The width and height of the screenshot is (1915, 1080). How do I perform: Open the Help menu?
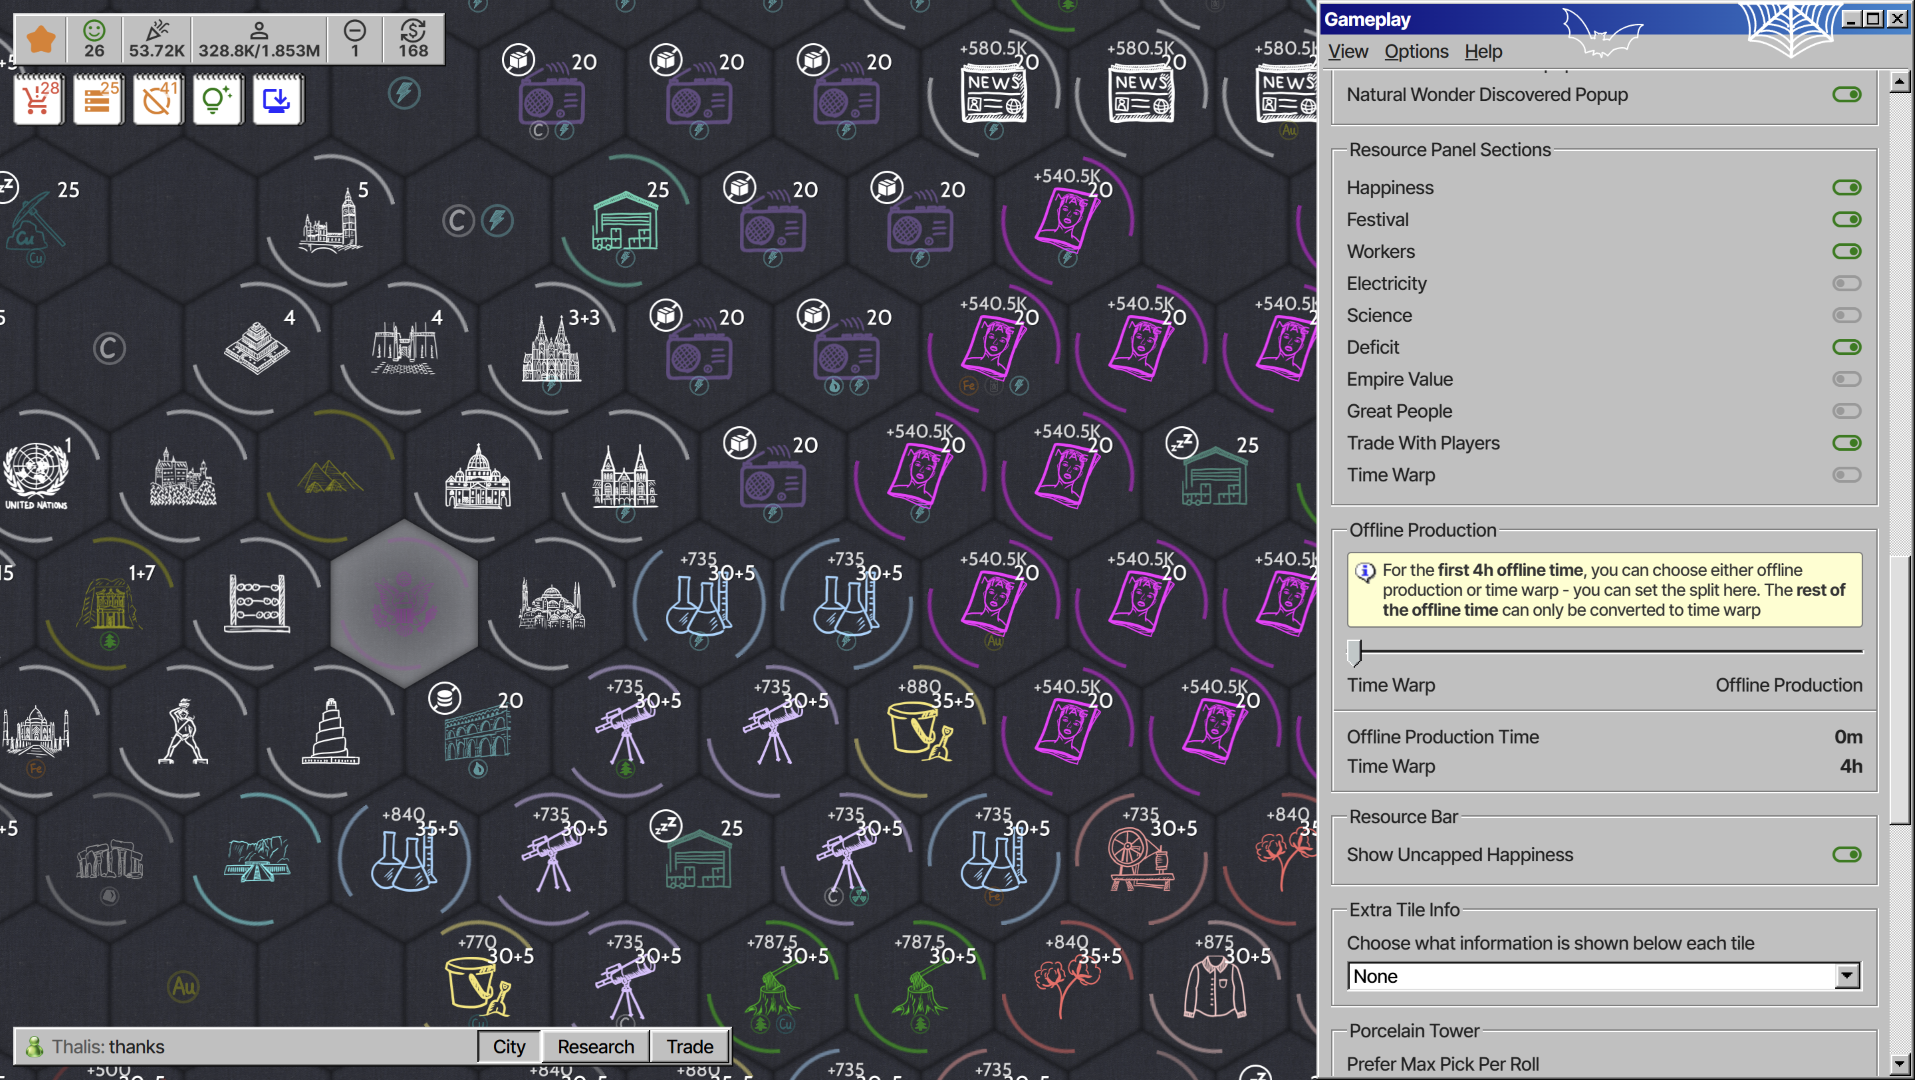[1482, 52]
